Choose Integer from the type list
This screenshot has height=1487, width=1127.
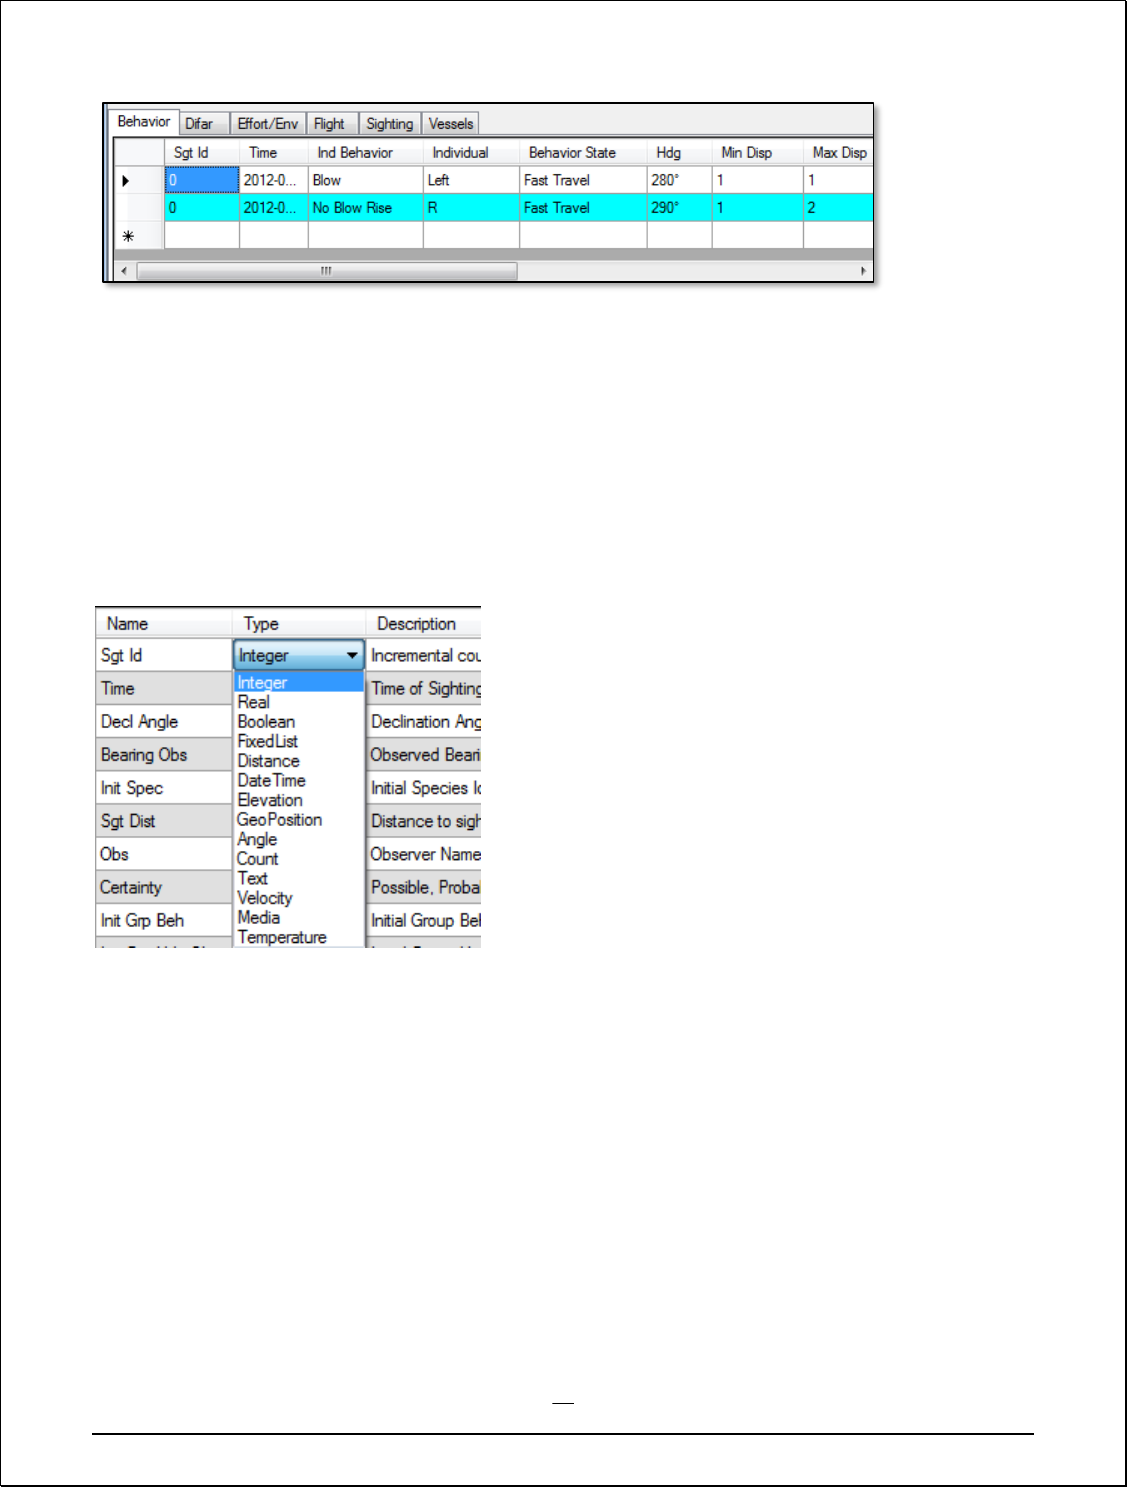coord(298,682)
